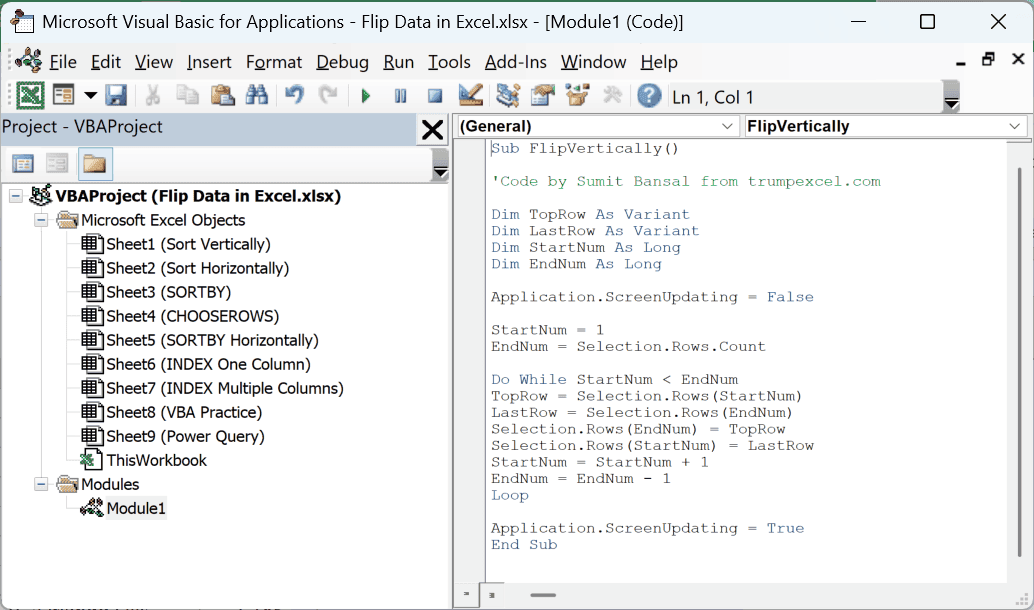Open the Format menu
The width and height of the screenshot is (1034, 610).
pos(274,62)
